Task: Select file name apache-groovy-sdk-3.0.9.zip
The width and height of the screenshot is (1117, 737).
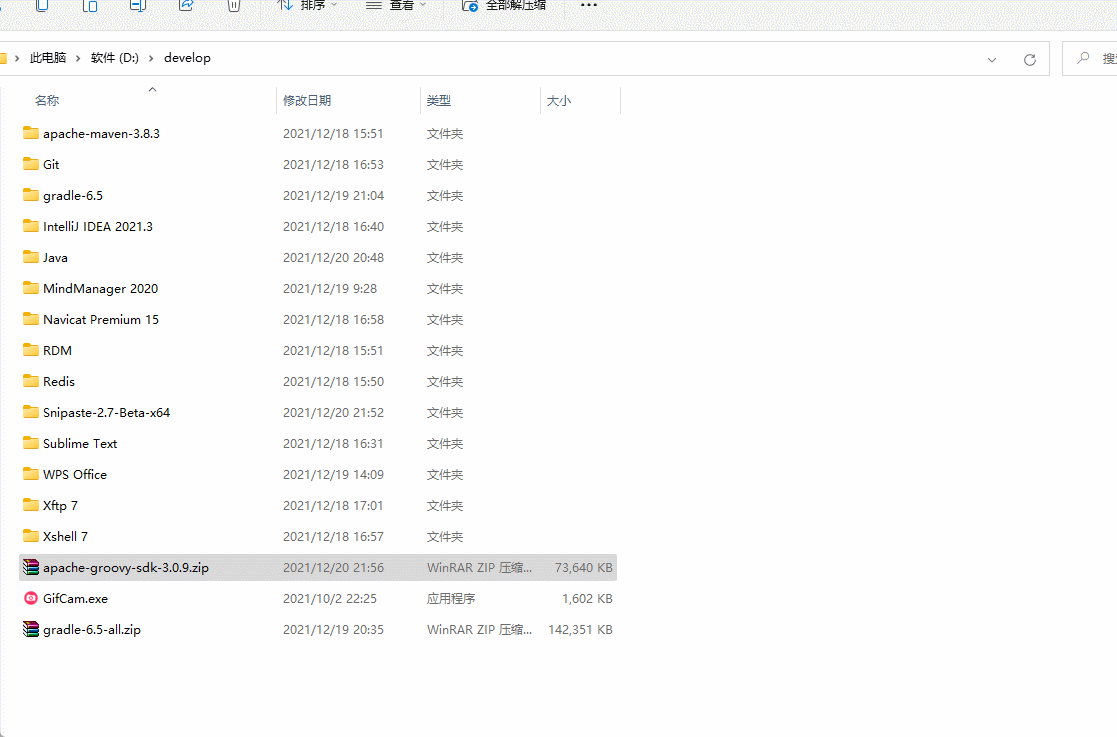Action: [x=126, y=568]
